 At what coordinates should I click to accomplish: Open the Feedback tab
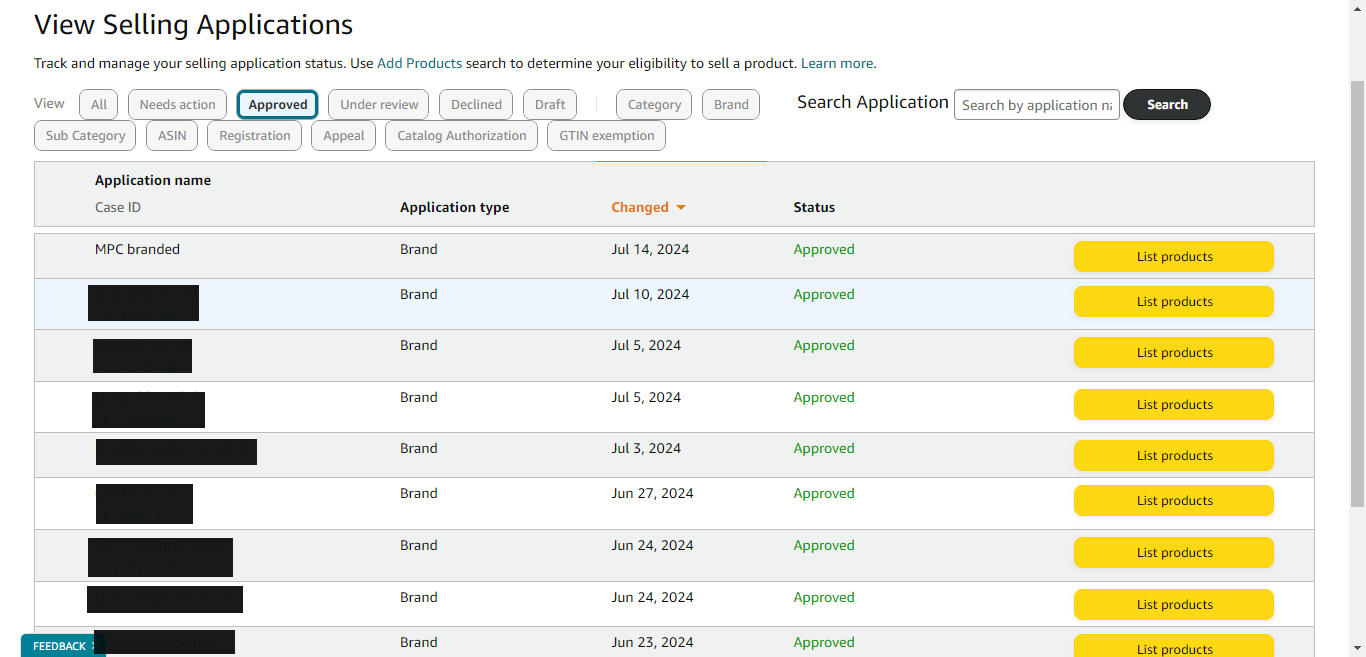point(60,646)
